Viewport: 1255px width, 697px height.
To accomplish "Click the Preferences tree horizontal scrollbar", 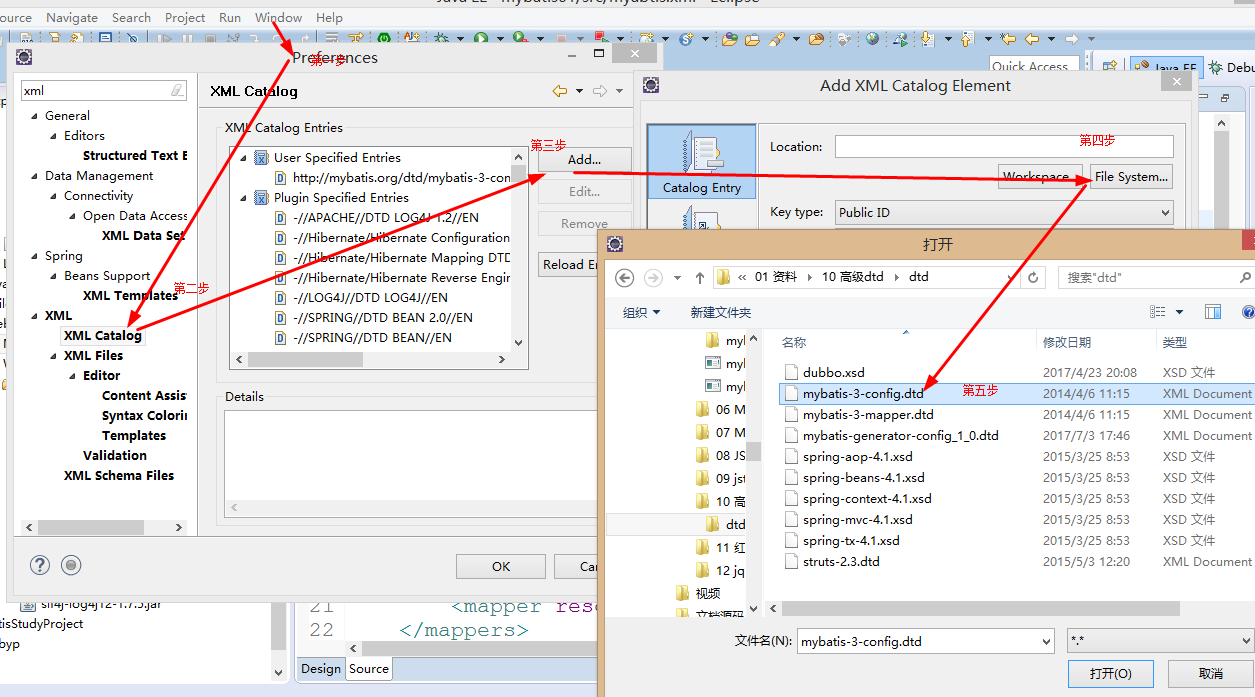I will tap(104, 526).
